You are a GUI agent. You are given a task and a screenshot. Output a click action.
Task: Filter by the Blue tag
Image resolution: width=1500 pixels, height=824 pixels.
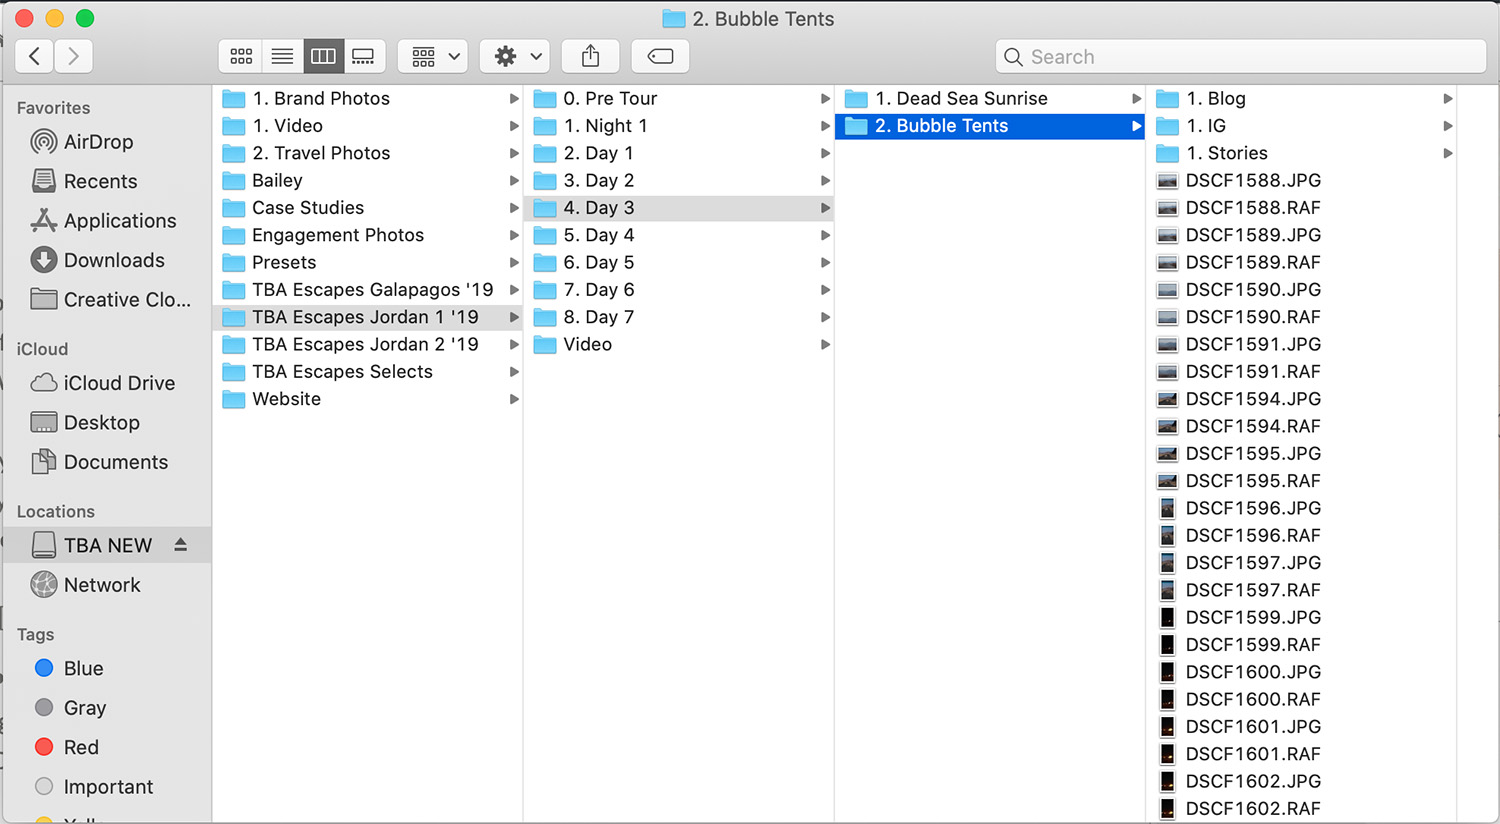coord(83,668)
